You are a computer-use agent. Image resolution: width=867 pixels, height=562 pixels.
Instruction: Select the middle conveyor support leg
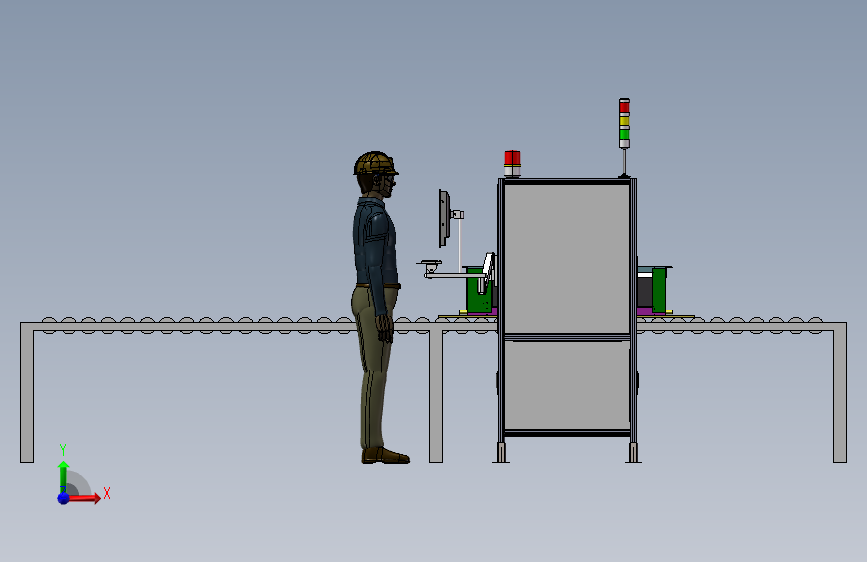tap(436, 397)
